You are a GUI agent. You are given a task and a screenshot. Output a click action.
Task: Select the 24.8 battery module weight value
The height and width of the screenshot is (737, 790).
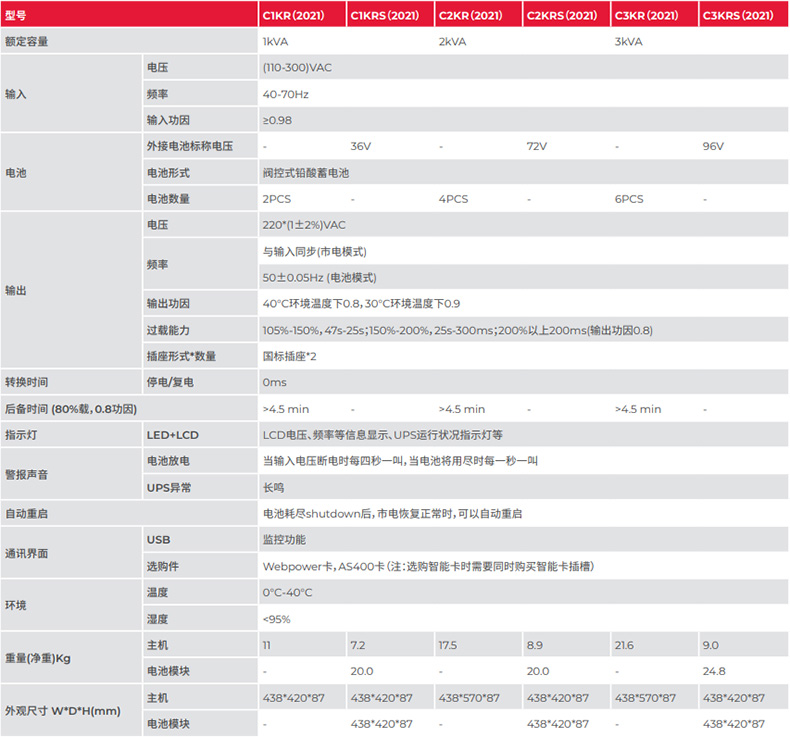(x=713, y=671)
